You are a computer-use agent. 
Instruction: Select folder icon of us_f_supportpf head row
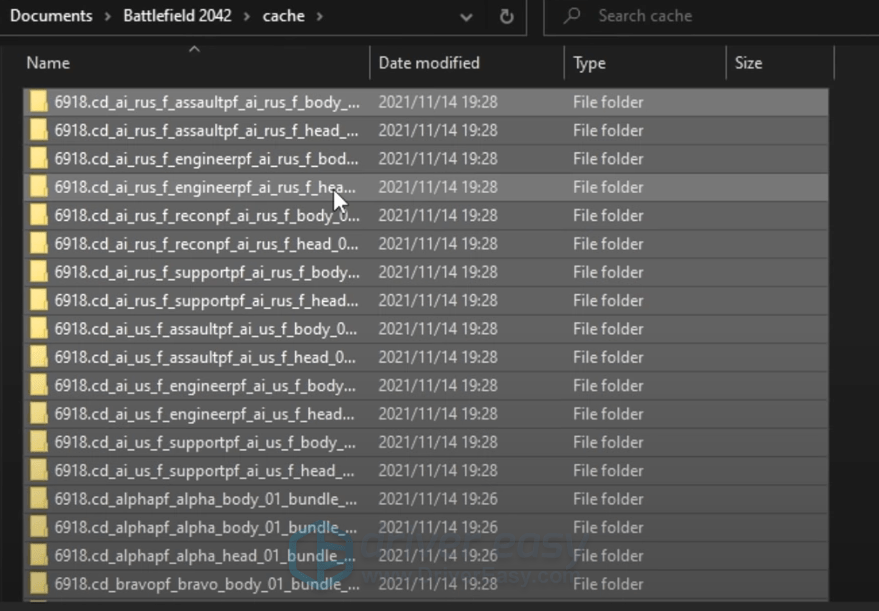pyautogui.click(x=39, y=470)
